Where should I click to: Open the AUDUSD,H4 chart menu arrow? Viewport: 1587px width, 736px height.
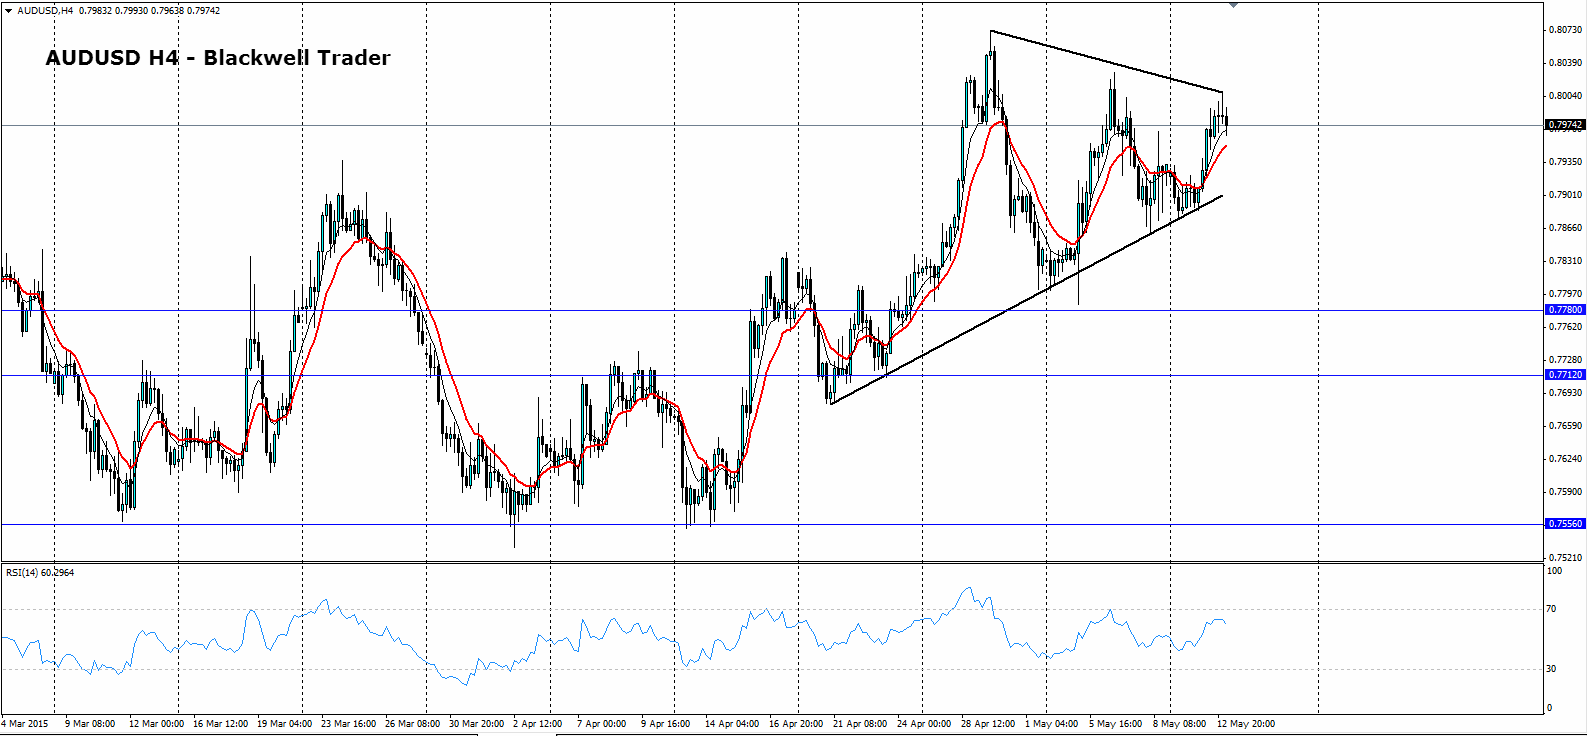(9, 11)
